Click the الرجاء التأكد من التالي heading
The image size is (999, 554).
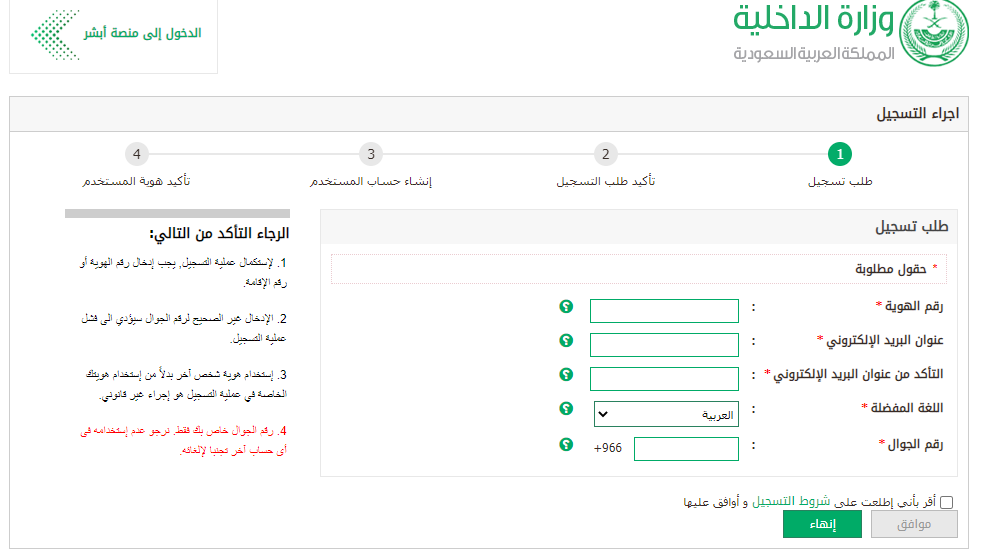pos(219,234)
